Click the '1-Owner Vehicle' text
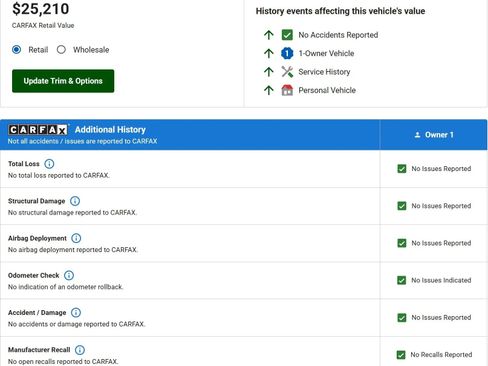This screenshot has height=366, width=488. coord(326,53)
